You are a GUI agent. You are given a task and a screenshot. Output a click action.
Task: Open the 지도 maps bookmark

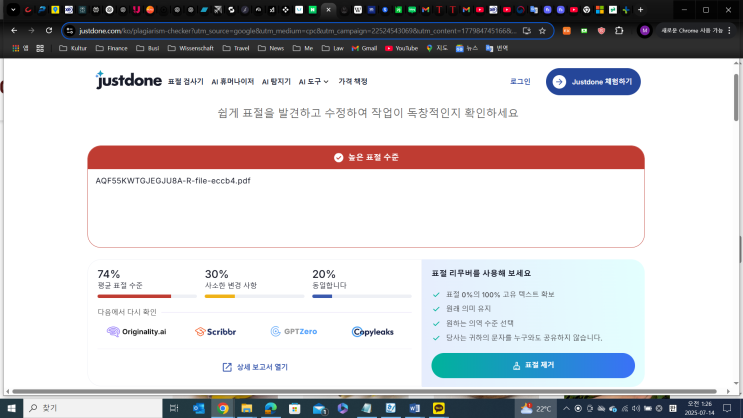tap(437, 48)
